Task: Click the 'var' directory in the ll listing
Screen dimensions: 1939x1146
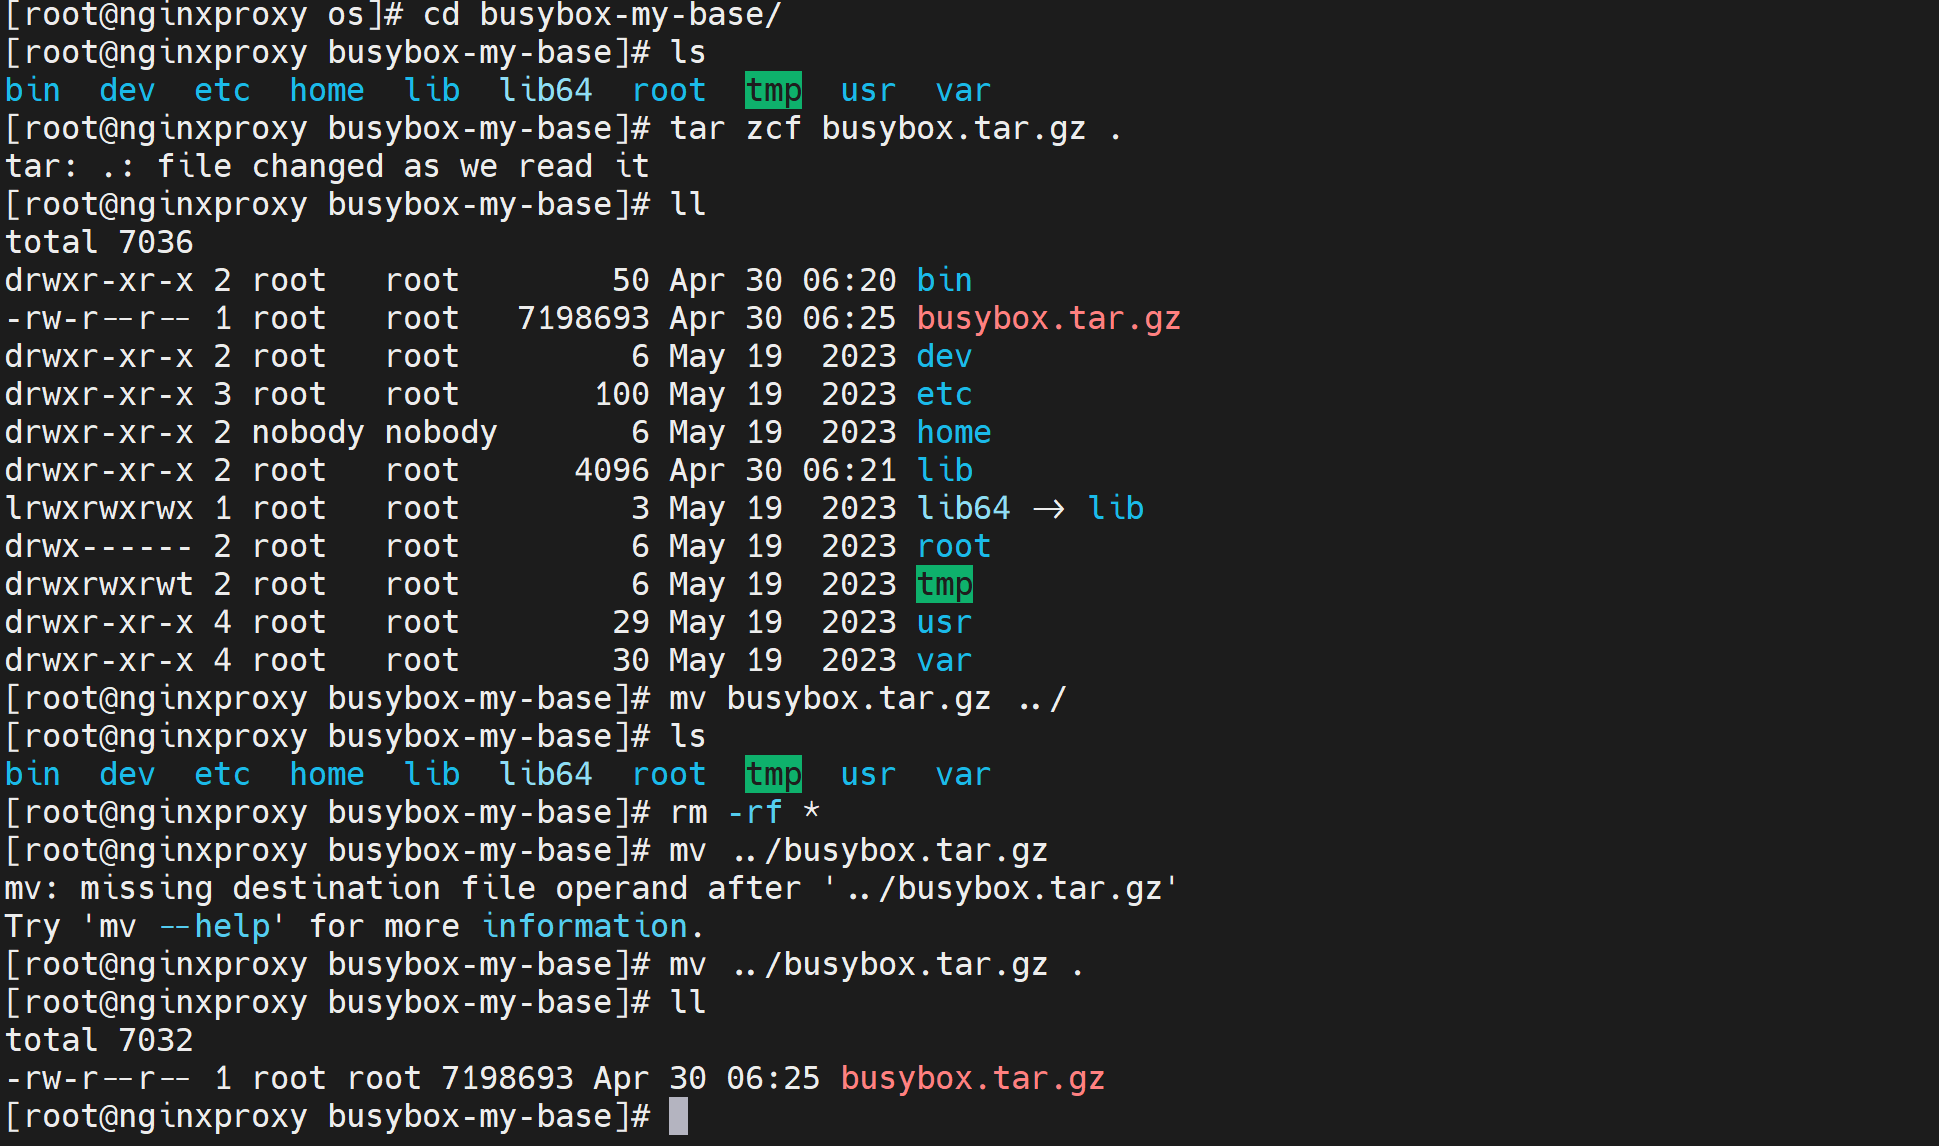Action: 944,660
